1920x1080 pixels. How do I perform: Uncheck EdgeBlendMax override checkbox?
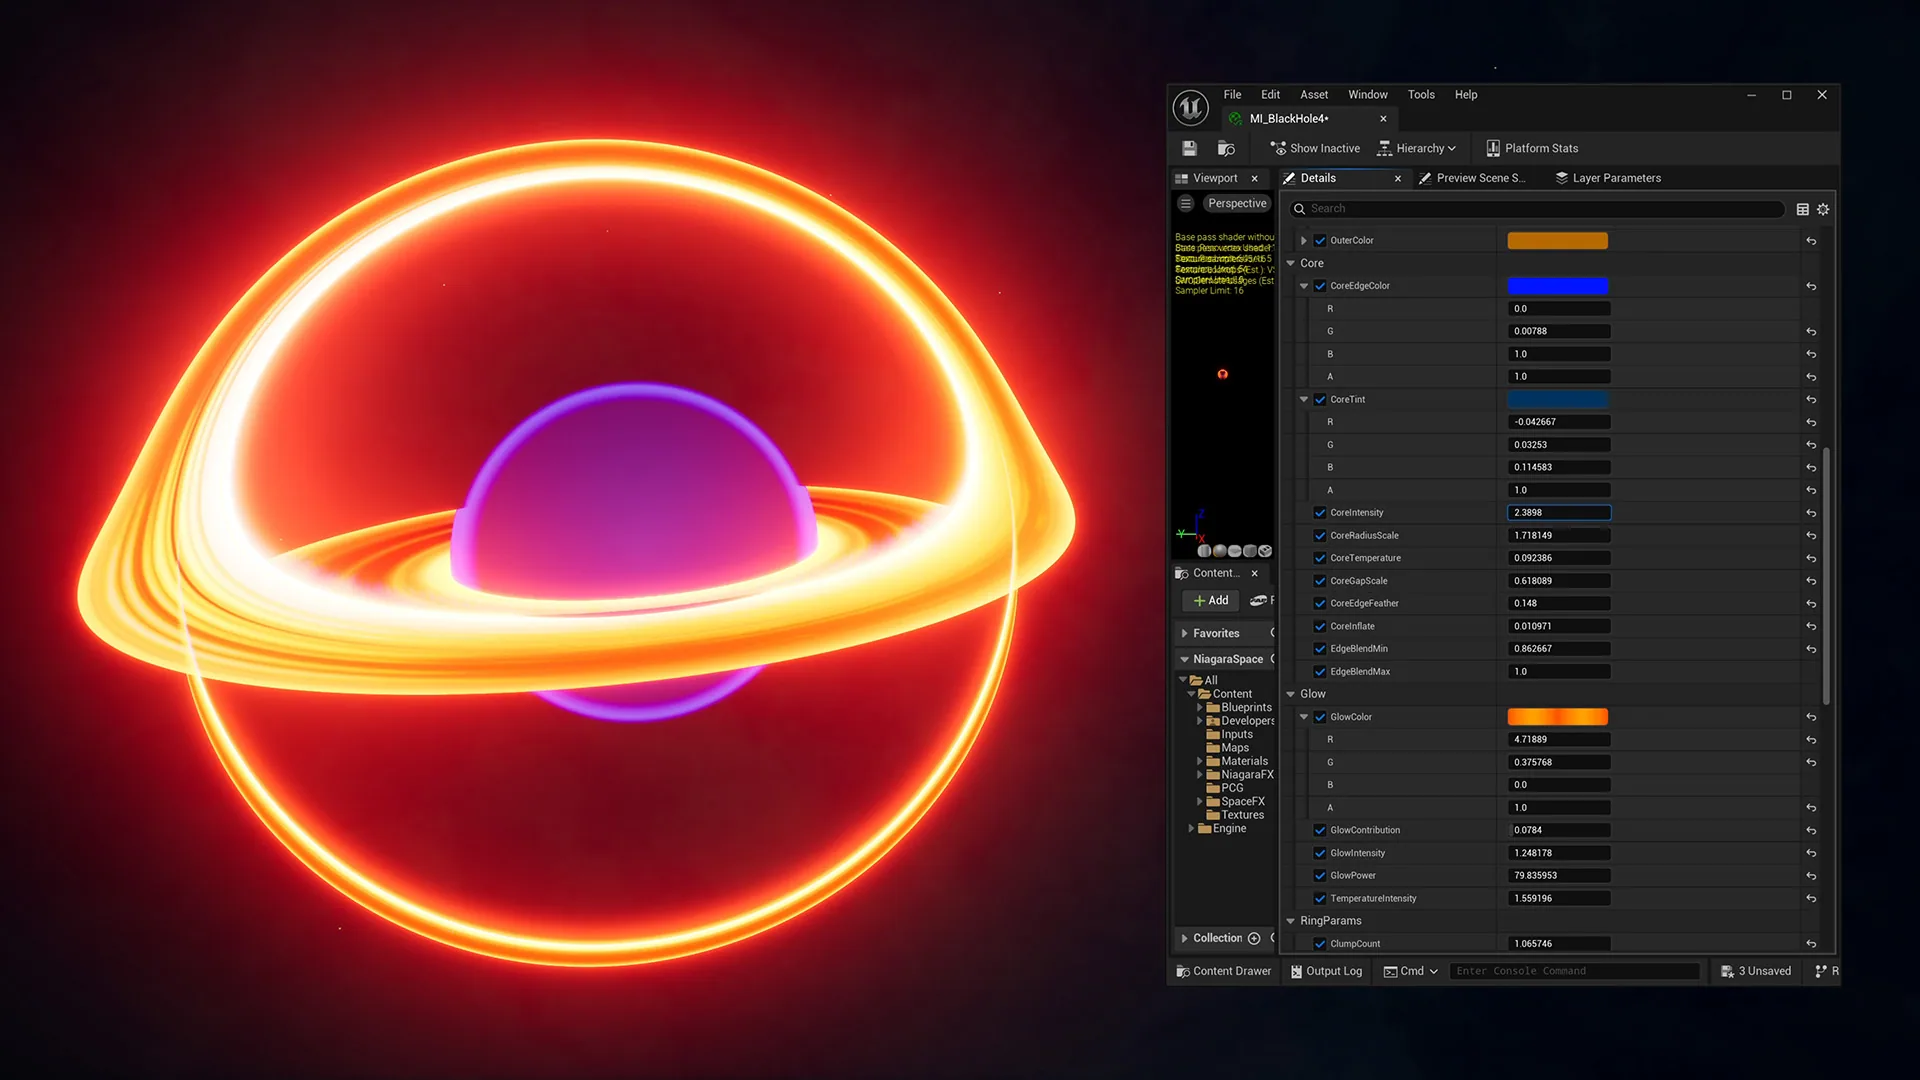pos(1320,672)
